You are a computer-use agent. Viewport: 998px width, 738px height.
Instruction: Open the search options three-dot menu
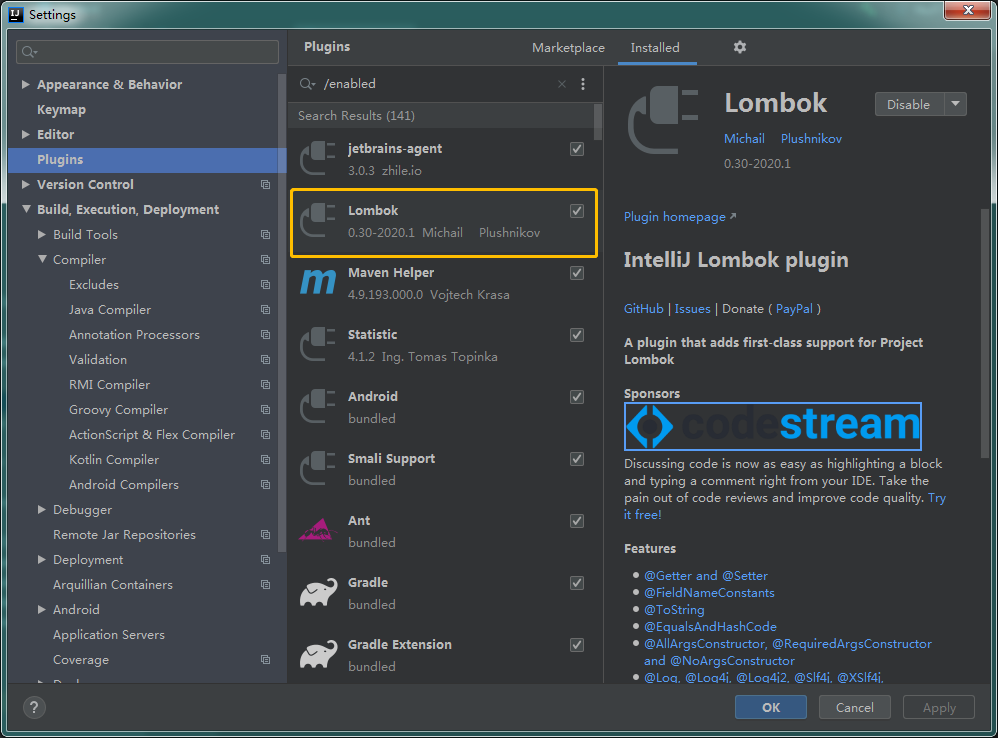[583, 84]
